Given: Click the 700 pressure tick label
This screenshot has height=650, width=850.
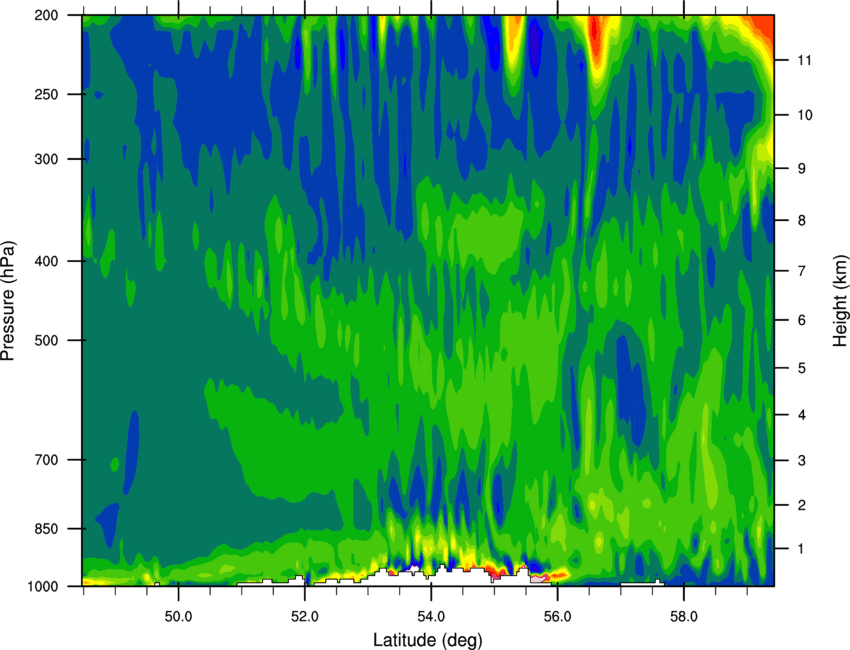Looking at the screenshot, I should 47,460.
